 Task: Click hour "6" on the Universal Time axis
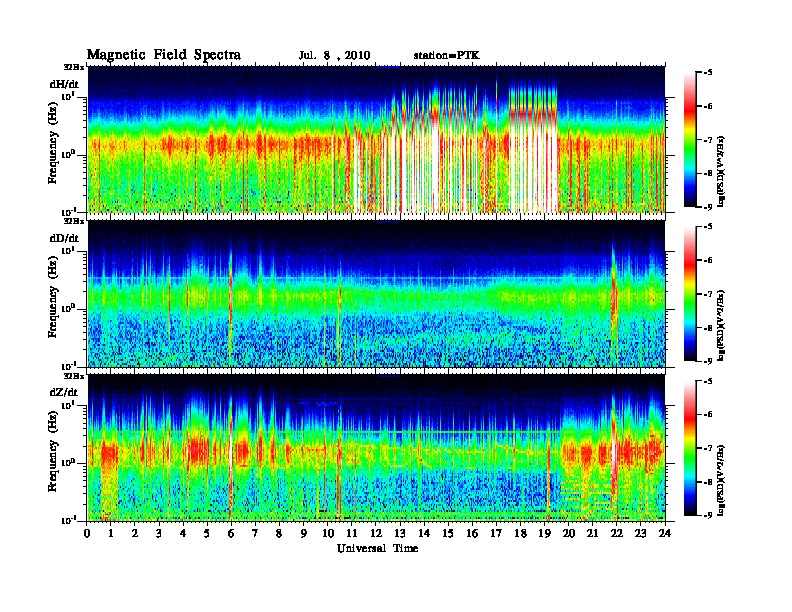[231, 533]
